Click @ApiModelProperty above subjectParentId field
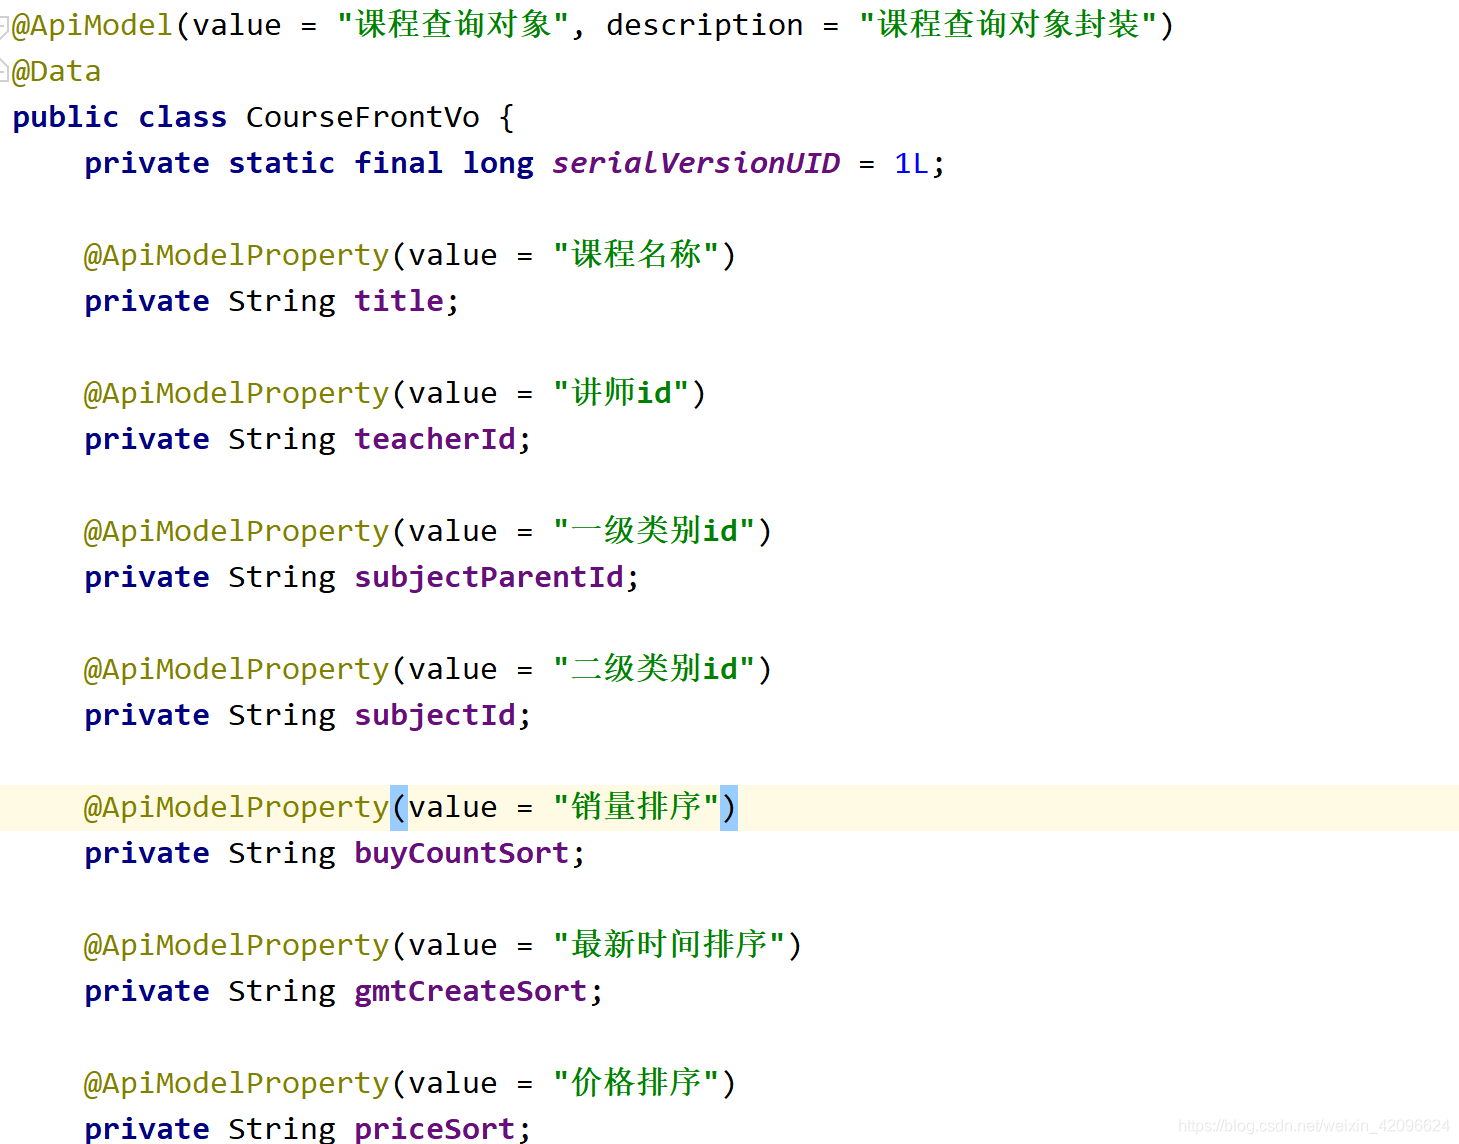This screenshot has height=1144, width=1459. pos(236,531)
